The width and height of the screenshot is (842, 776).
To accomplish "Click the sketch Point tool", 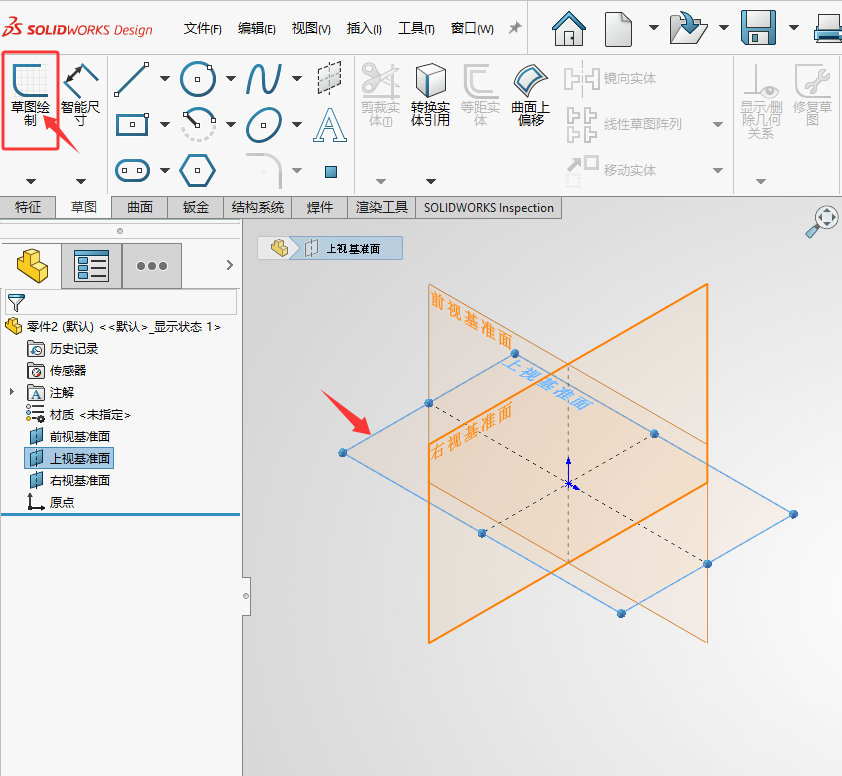I will (x=331, y=171).
